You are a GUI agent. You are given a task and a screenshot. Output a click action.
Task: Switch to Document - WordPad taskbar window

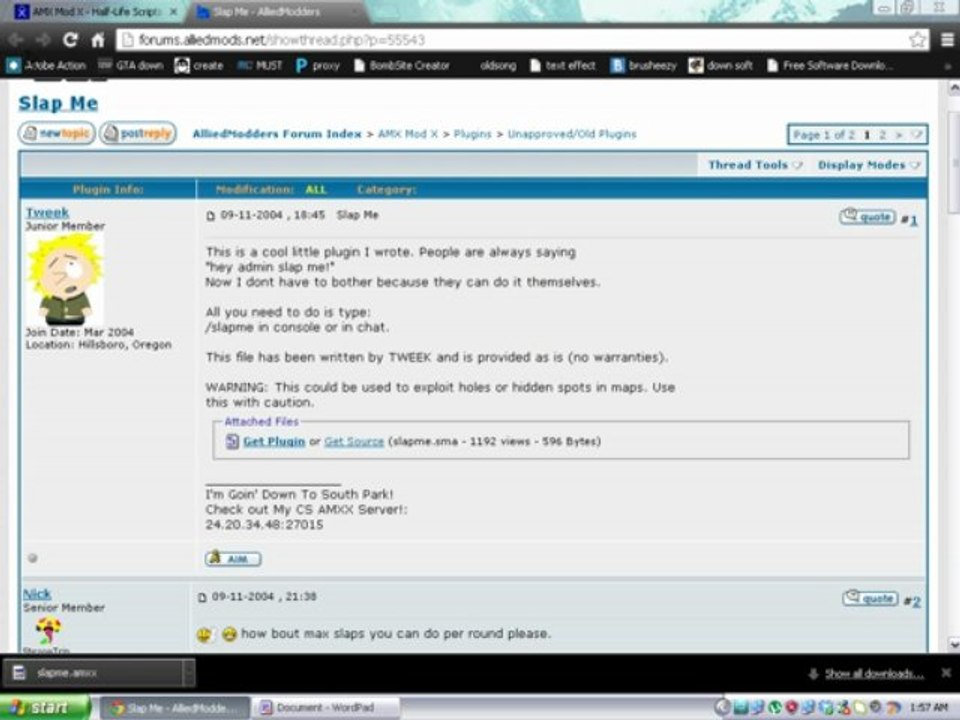(325, 708)
